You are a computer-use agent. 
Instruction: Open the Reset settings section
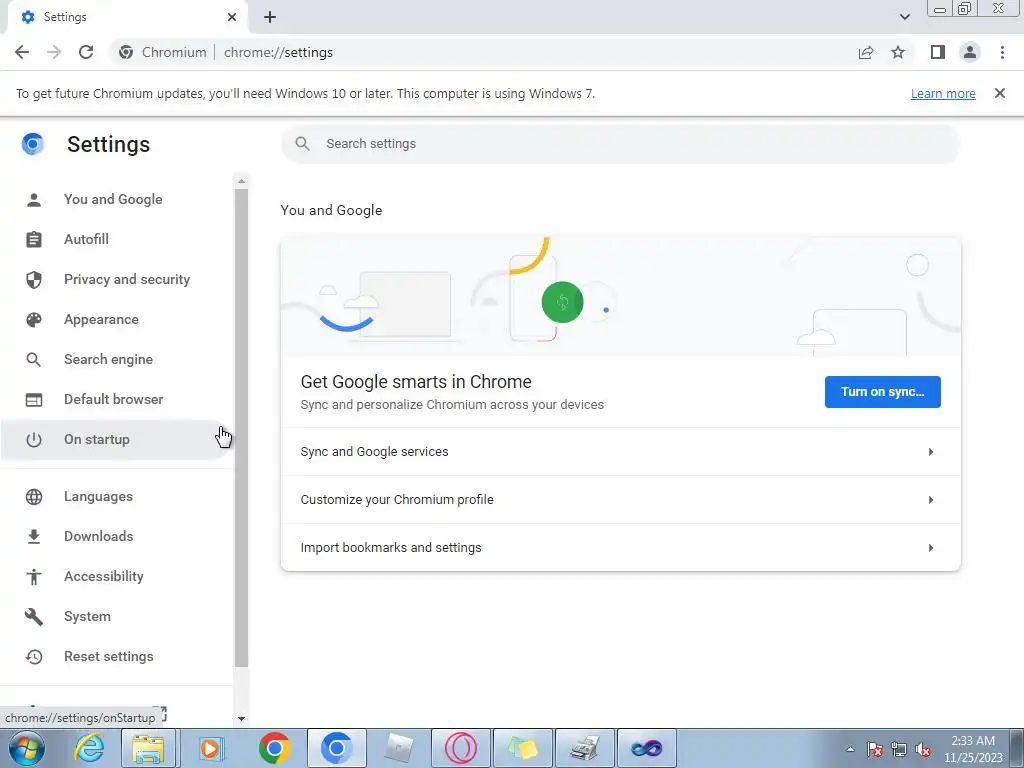[116, 656]
